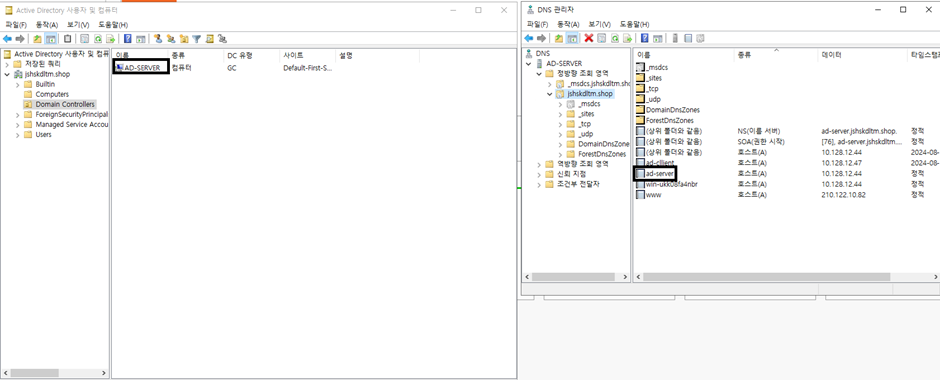Screen dimensions: 940x380
Task: Select Domain Controllers in Active Directory tree
Action: pos(65,104)
